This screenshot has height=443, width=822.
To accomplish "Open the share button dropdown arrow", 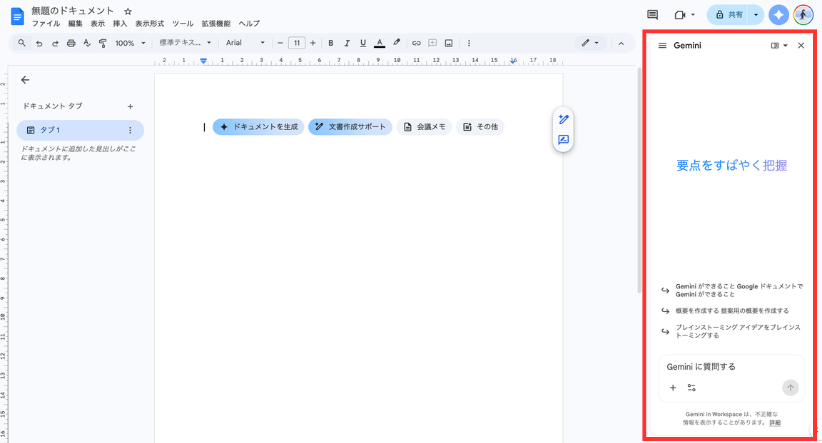I will [x=756, y=15].
